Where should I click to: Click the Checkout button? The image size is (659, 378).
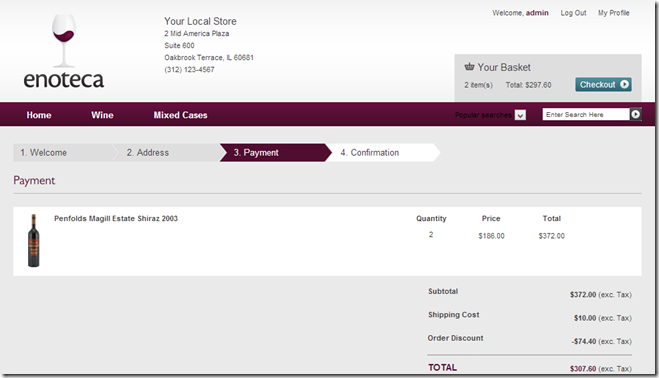coord(603,85)
